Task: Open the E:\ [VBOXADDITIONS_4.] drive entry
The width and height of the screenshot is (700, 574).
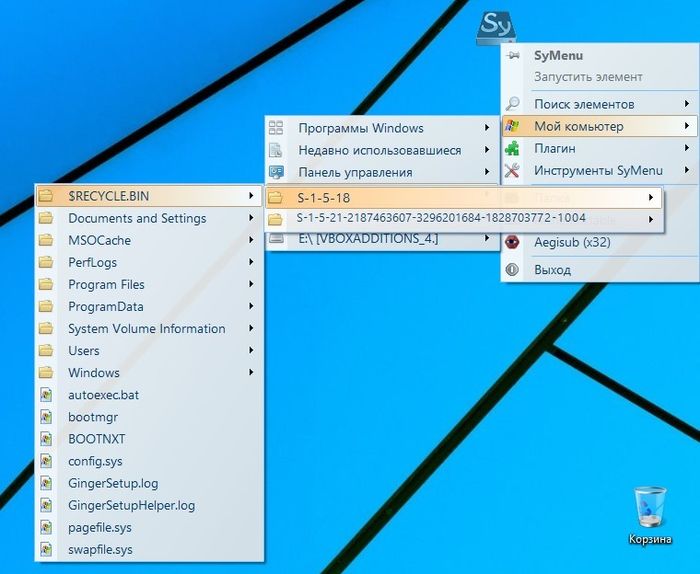Action: click(x=367, y=240)
